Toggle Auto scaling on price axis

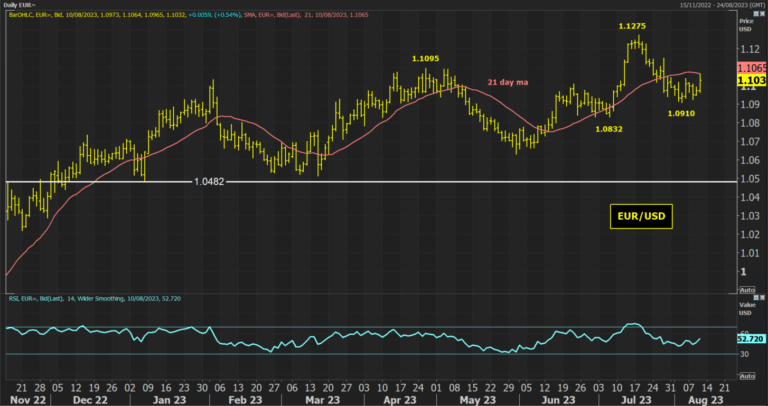pyautogui.click(x=747, y=290)
